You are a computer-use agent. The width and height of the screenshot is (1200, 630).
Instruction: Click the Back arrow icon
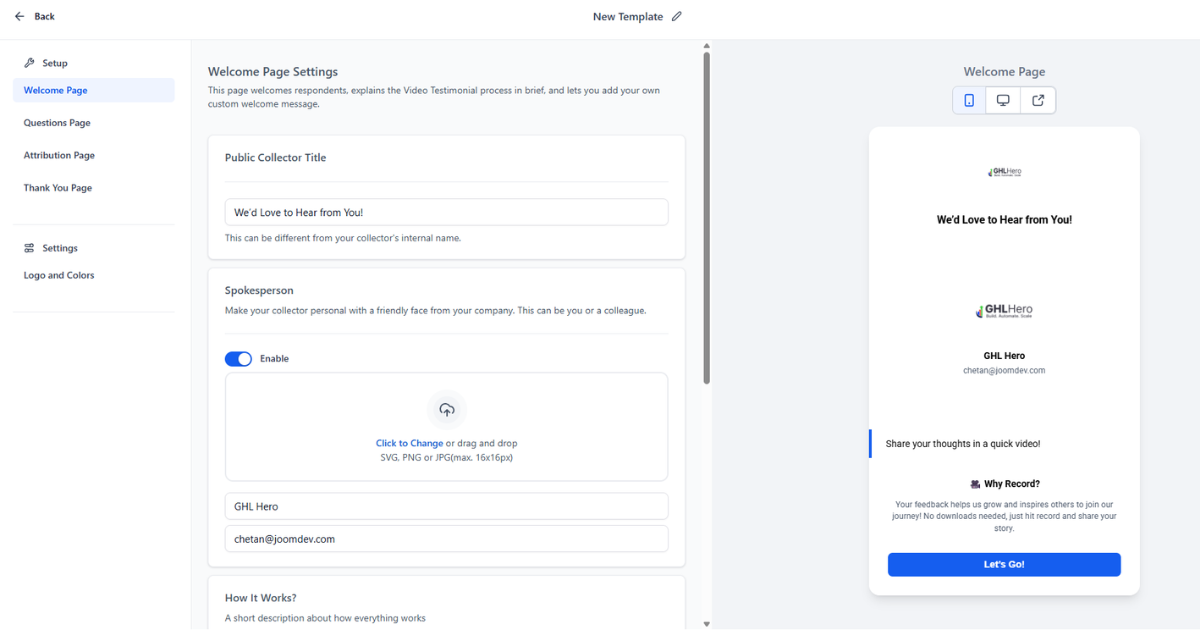tap(19, 16)
